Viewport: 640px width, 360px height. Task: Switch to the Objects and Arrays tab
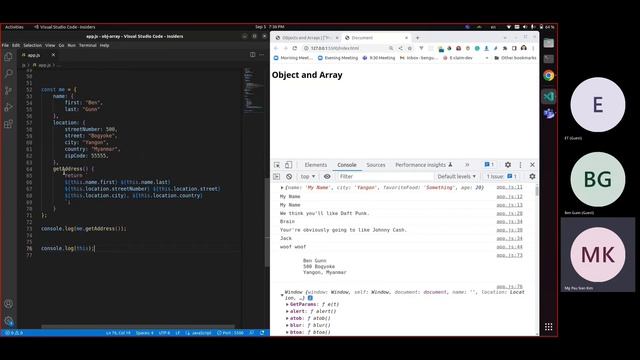307,38
